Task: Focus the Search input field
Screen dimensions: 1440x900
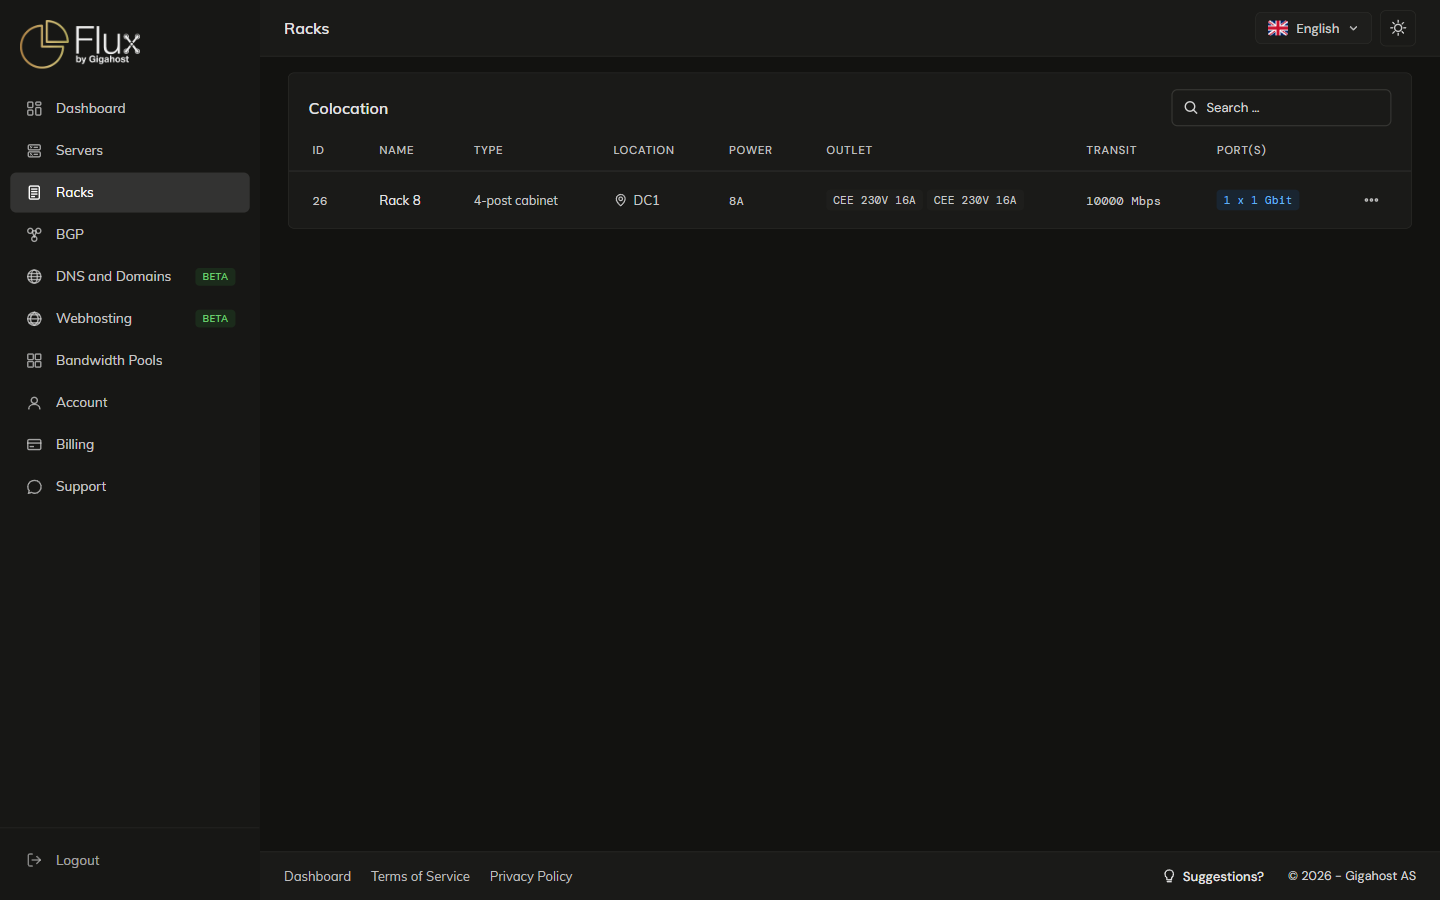Action: [x=1281, y=108]
